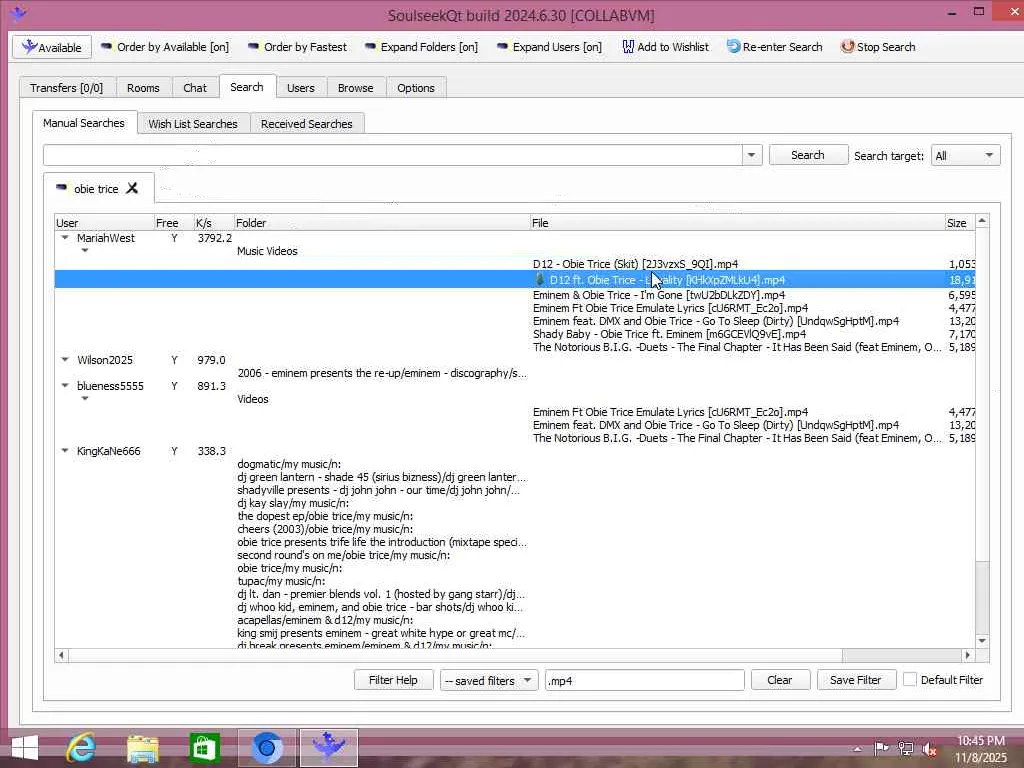Toggle Order by Fastest option
Viewport: 1024px width, 768px height.
pyautogui.click(x=297, y=47)
